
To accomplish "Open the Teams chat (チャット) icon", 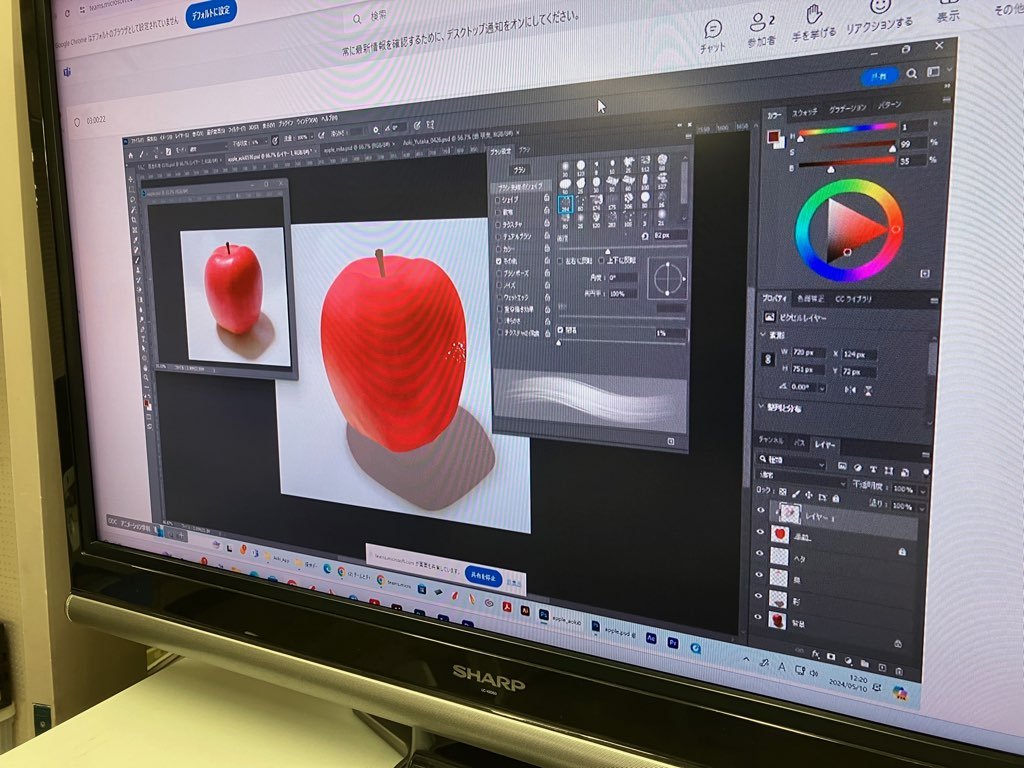I will pyautogui.click(x=712, y=29).
